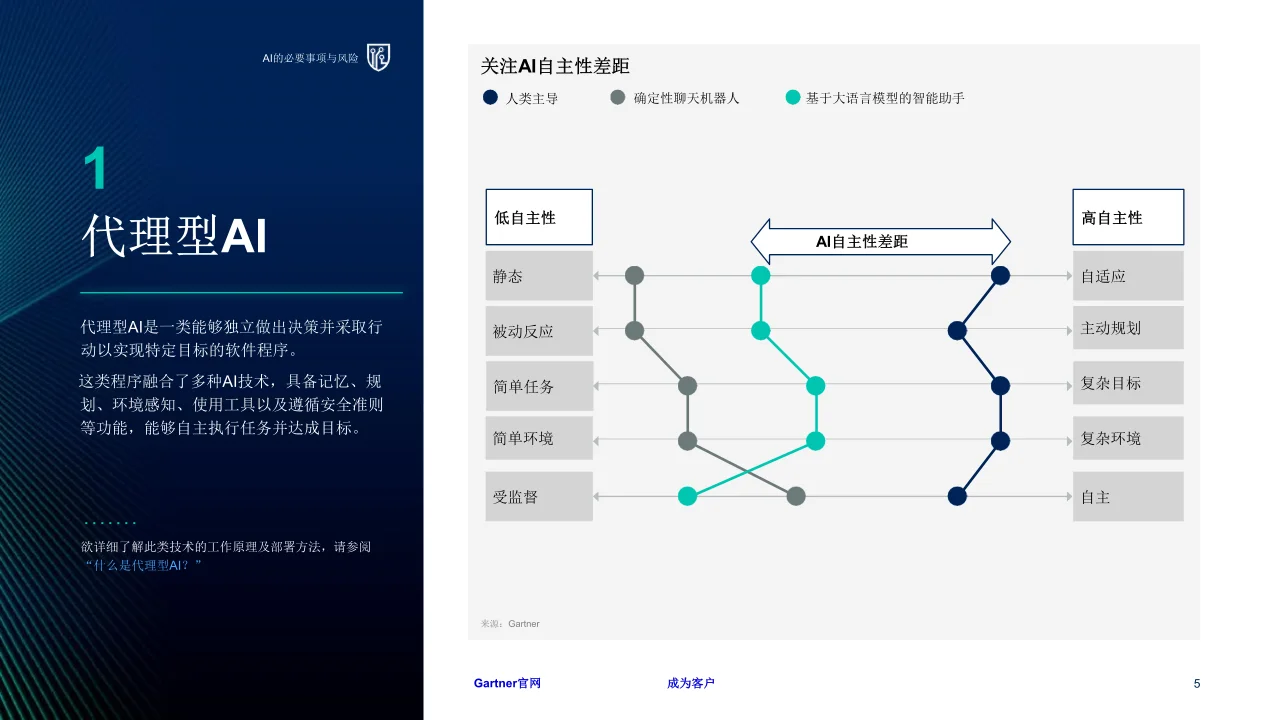The width and height of the screenshot is (1280, 720).
Task: Click the gray dot on 被动反应 row
Action: [x=634, y=330]
